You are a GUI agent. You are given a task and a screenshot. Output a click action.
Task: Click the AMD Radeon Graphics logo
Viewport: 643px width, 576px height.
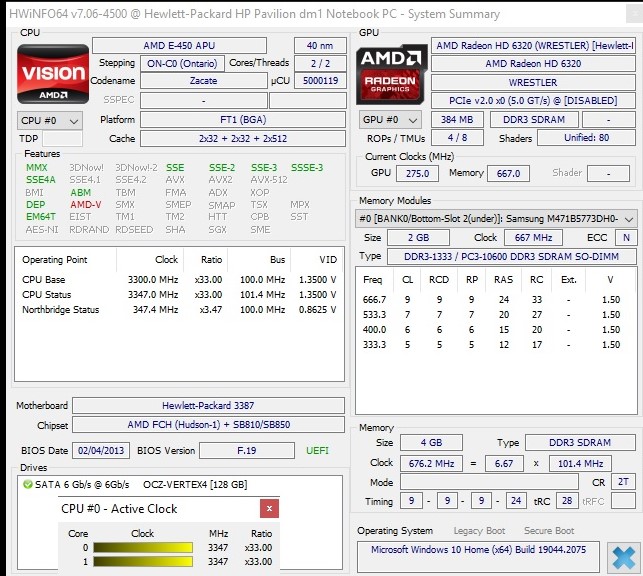click(390, 74)
